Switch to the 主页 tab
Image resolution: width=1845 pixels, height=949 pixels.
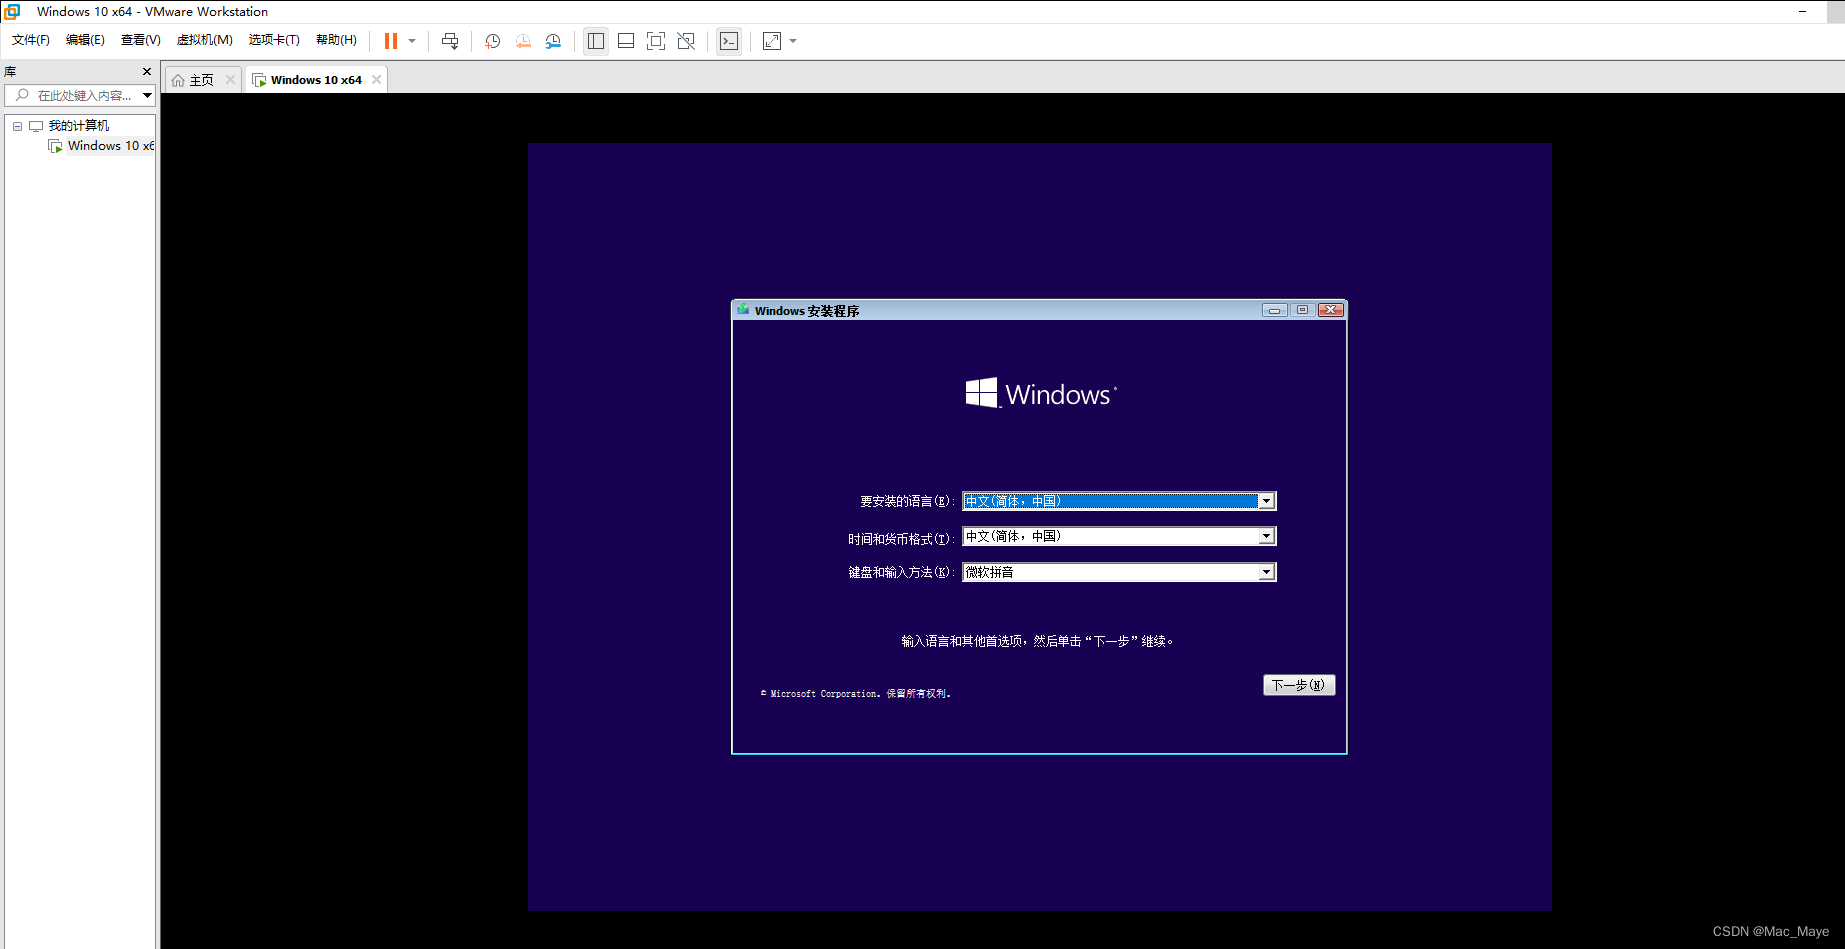coord(202,80)
